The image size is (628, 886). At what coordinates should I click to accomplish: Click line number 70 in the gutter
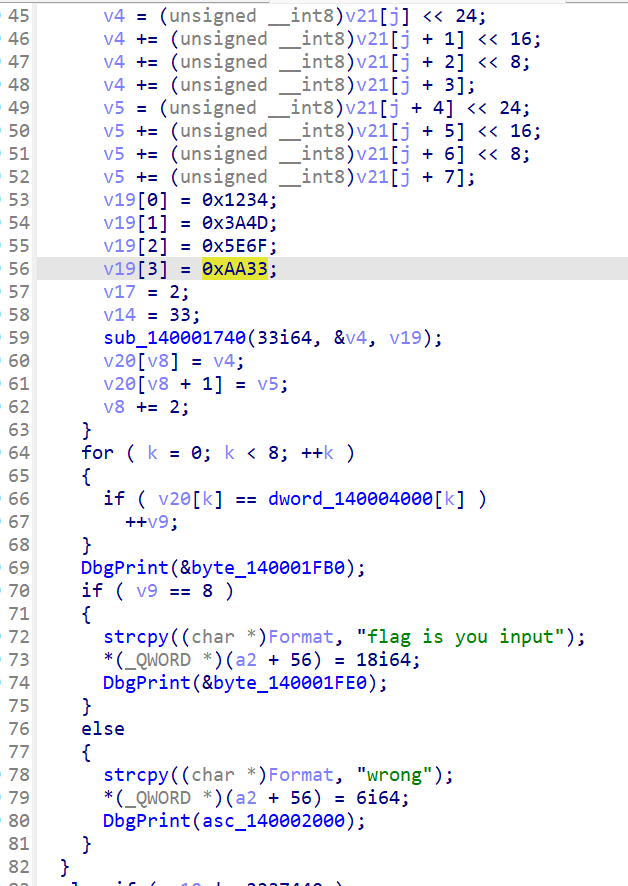coord(19,590)
